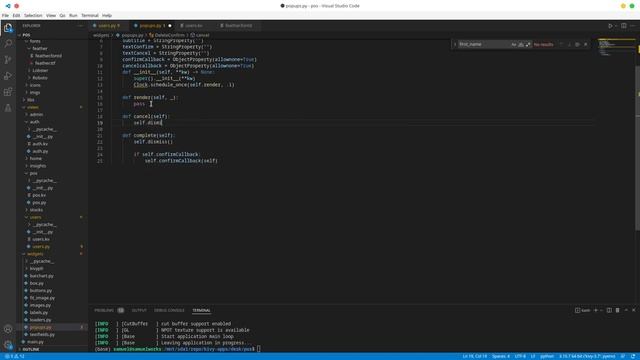Open the Testing flask icon view
The height and width of the screenshot is (360, 640).
click(8, 108)
